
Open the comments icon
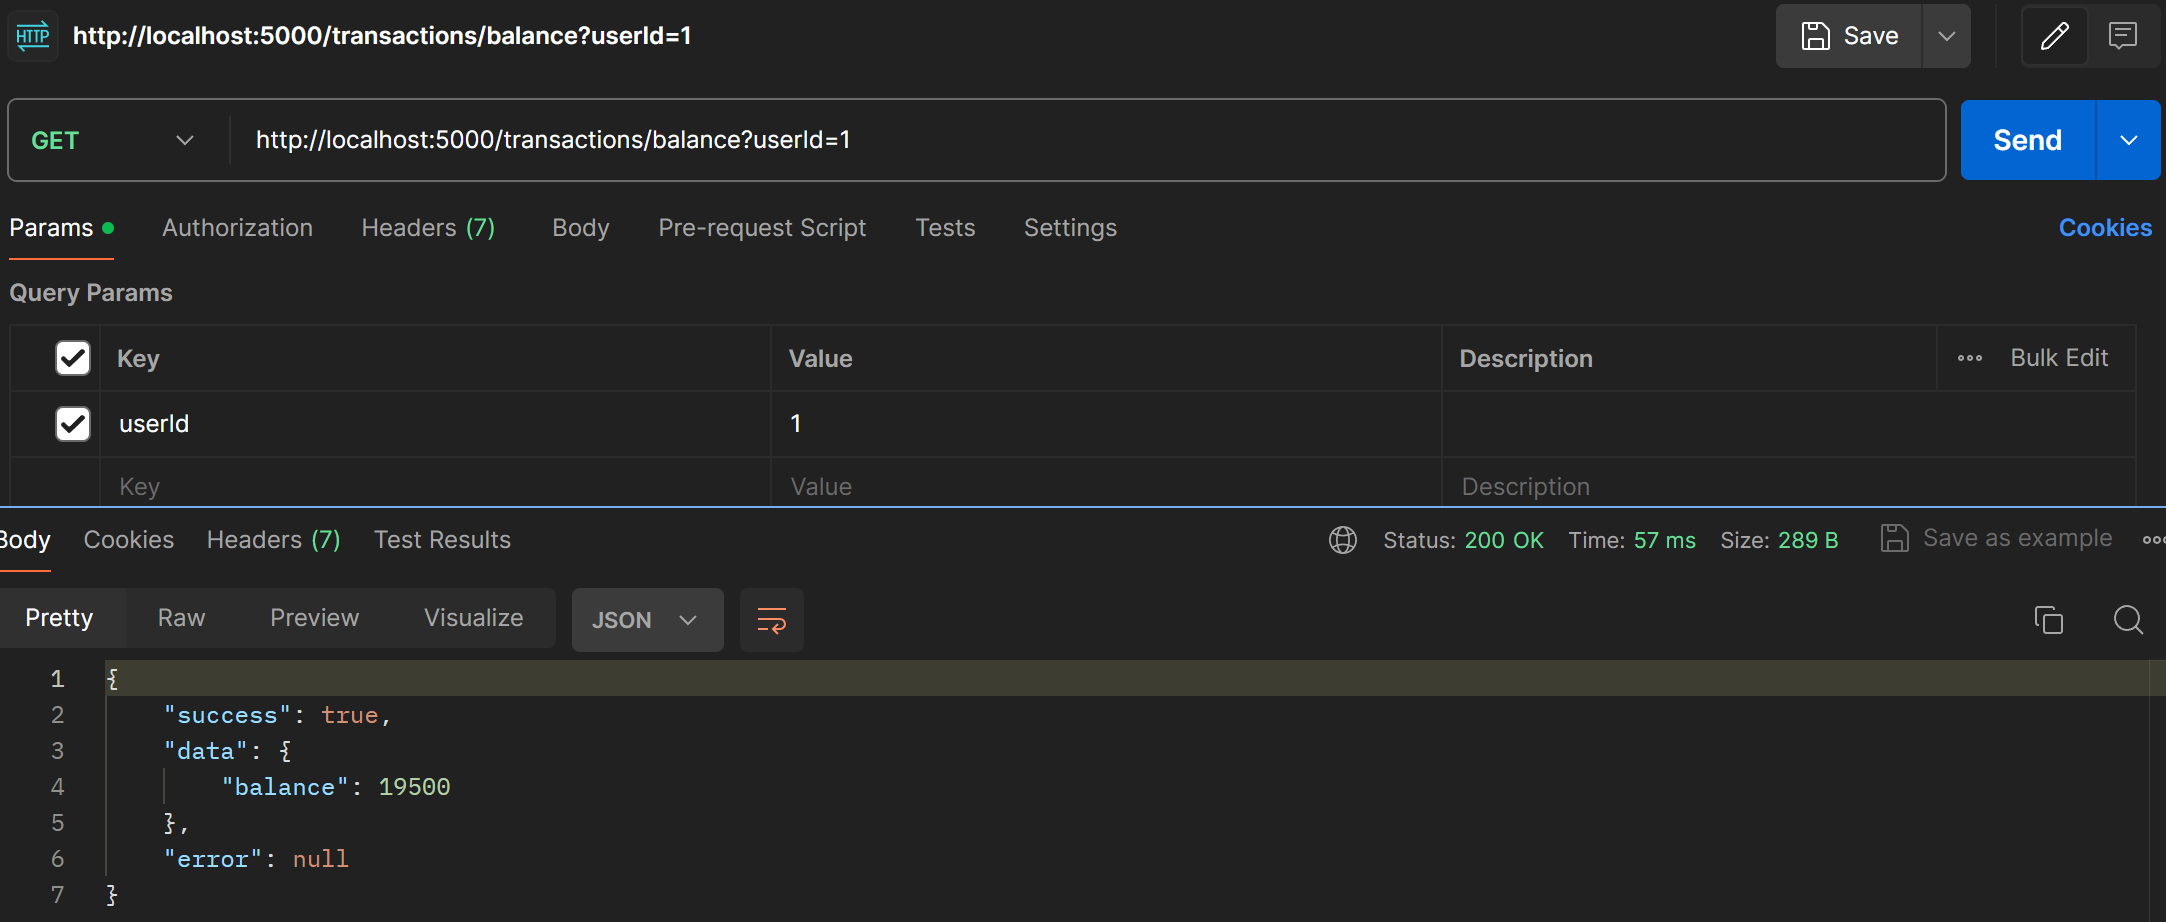point(2122,36)
